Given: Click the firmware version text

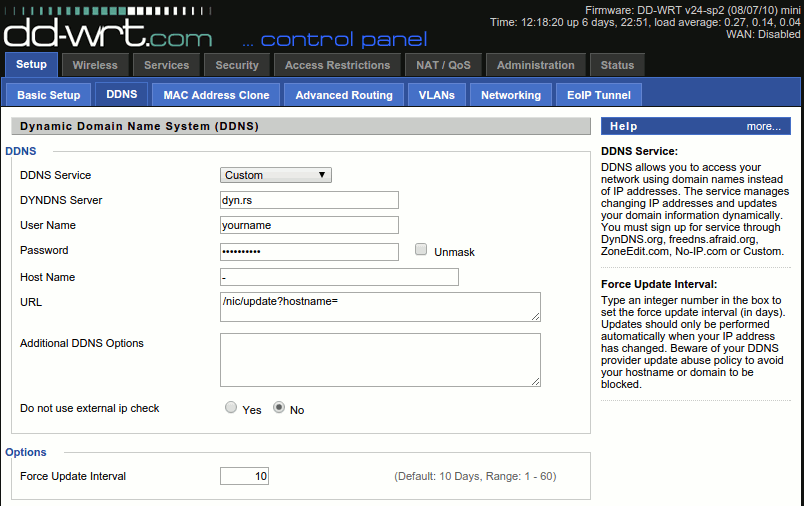Looking at the screenshot, I should pos(692,10).
